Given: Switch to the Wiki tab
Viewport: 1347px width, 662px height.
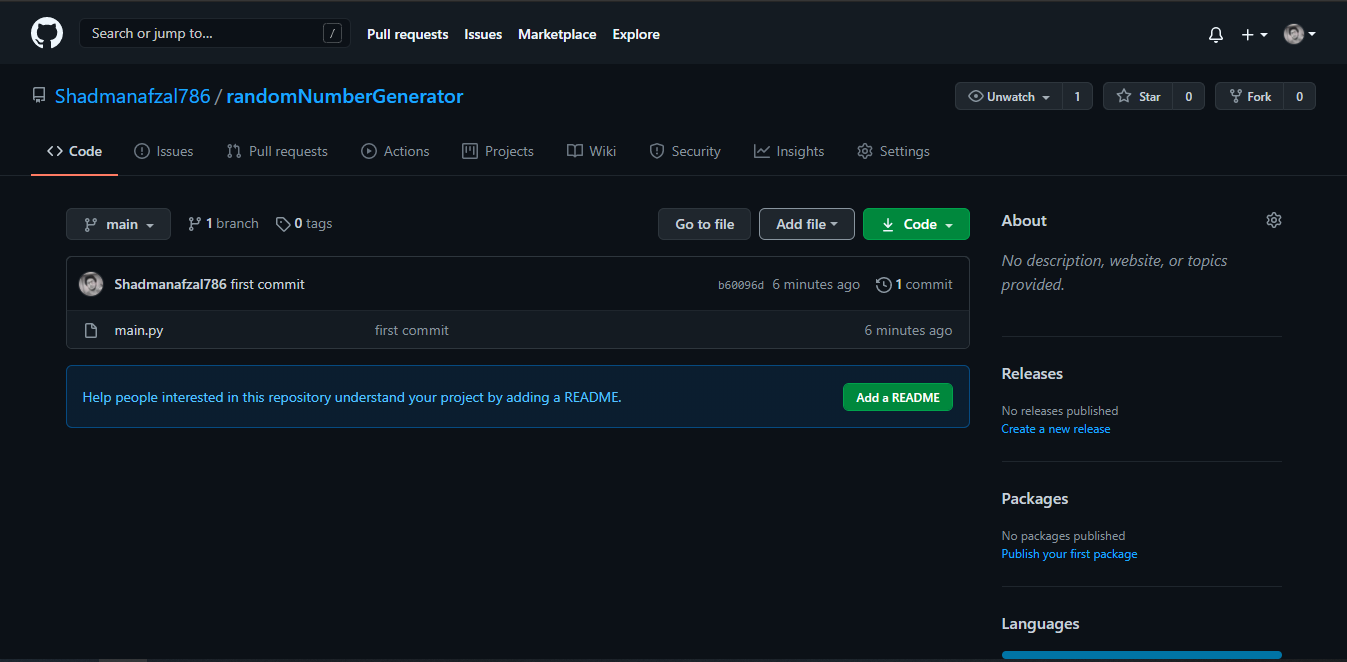Looking at the screenshot, I should (x=591, y=151).
